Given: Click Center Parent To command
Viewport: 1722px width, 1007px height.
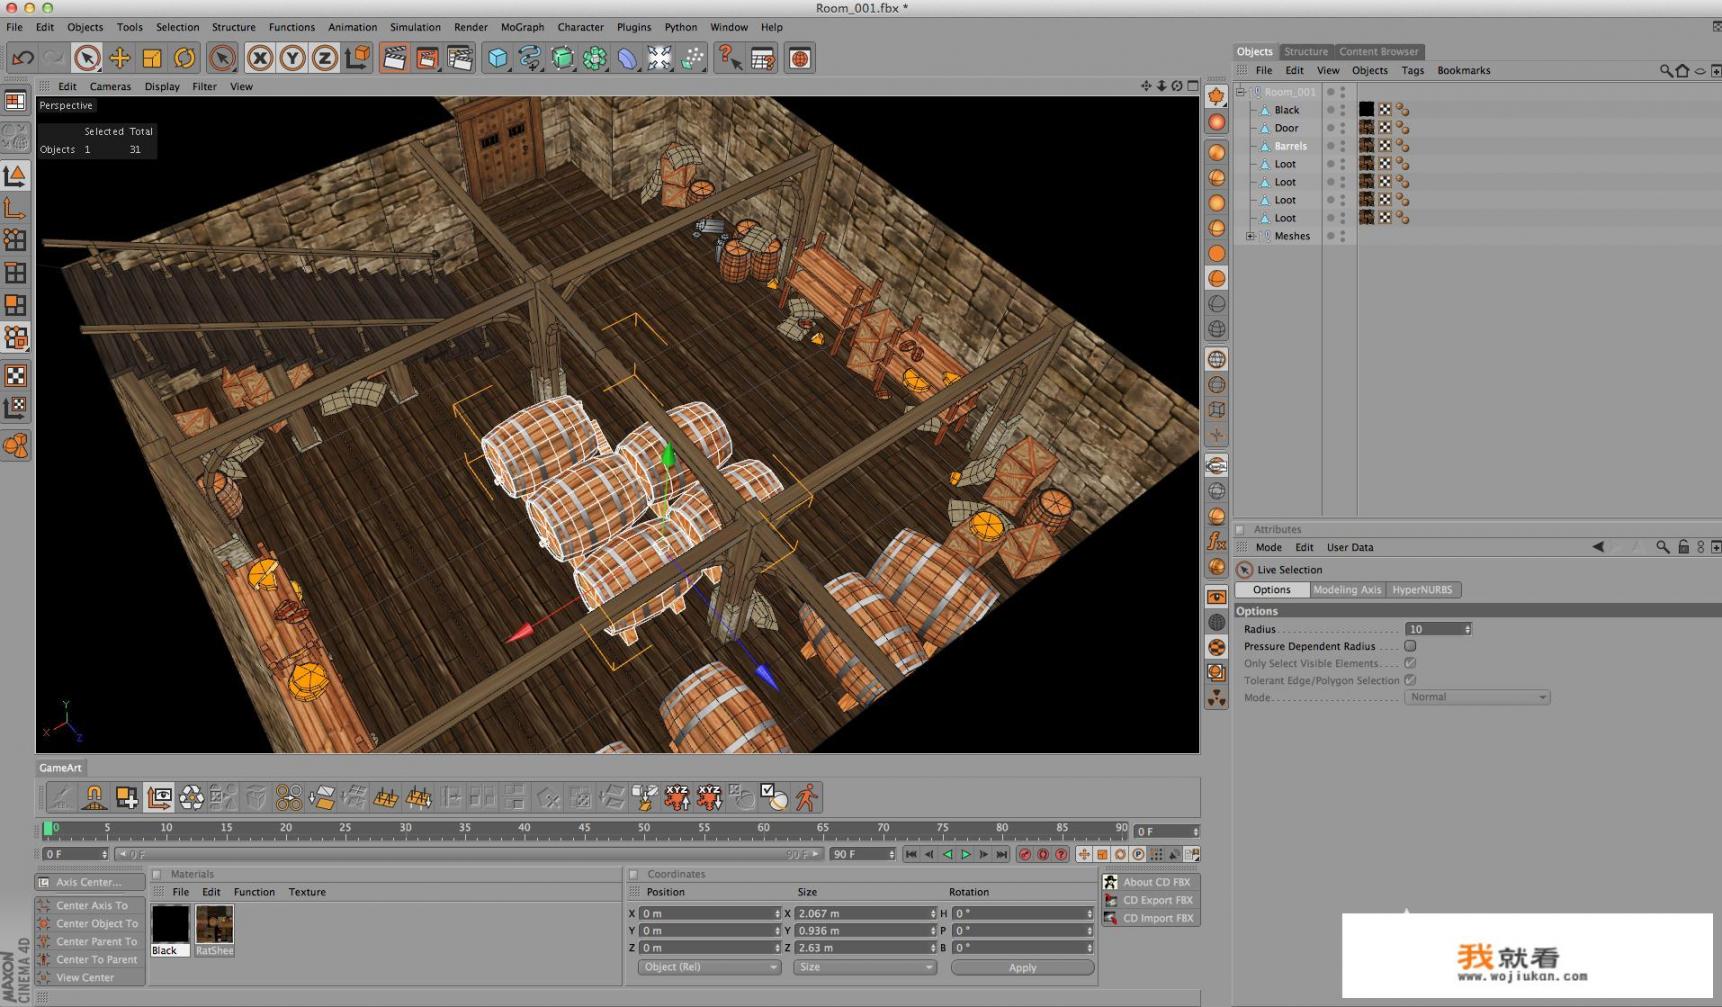Looking at the screenshot, I should 90,941.
